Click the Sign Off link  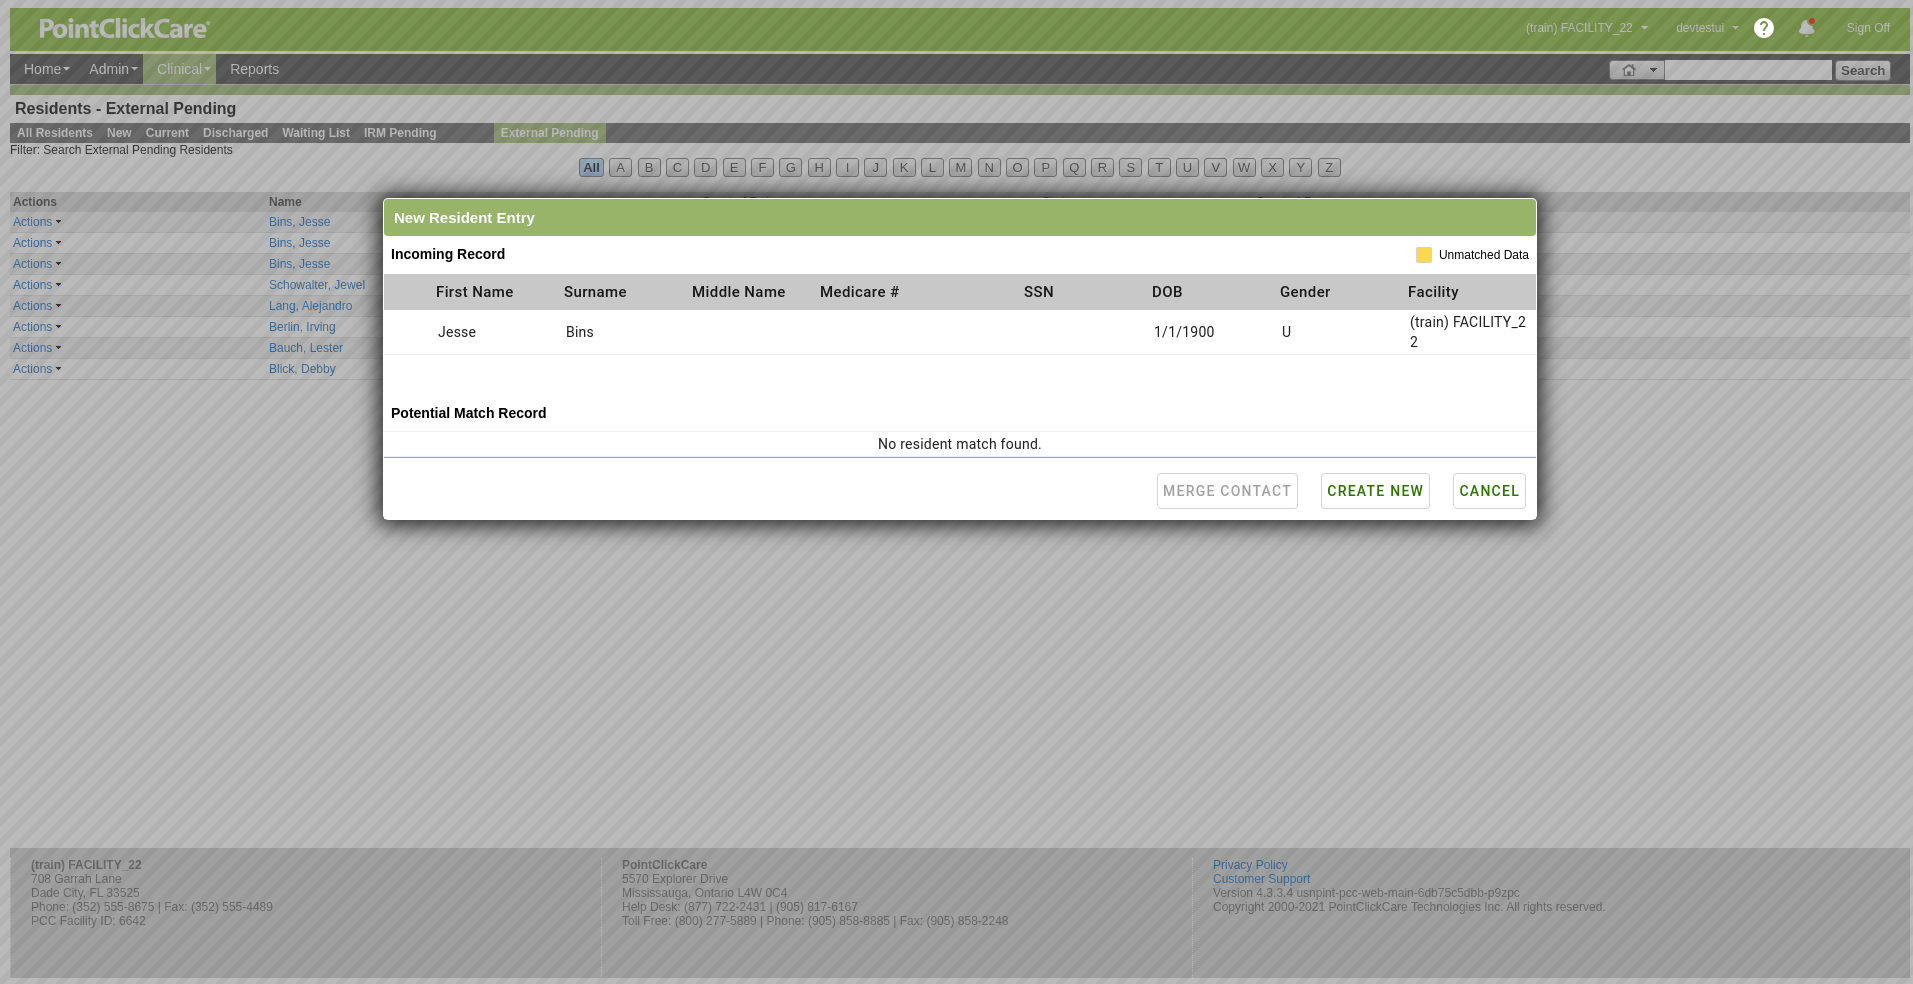[1868, 28]
